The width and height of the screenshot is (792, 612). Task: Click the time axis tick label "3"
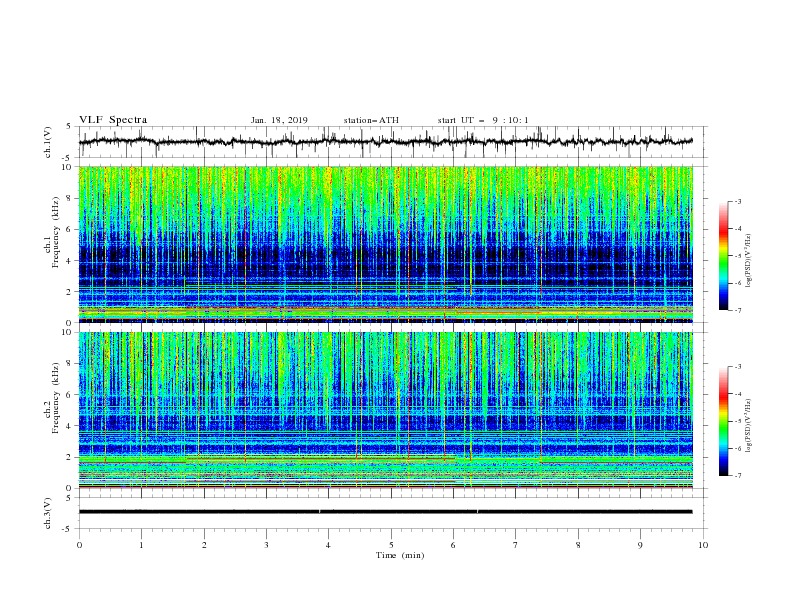click(266, 545)
